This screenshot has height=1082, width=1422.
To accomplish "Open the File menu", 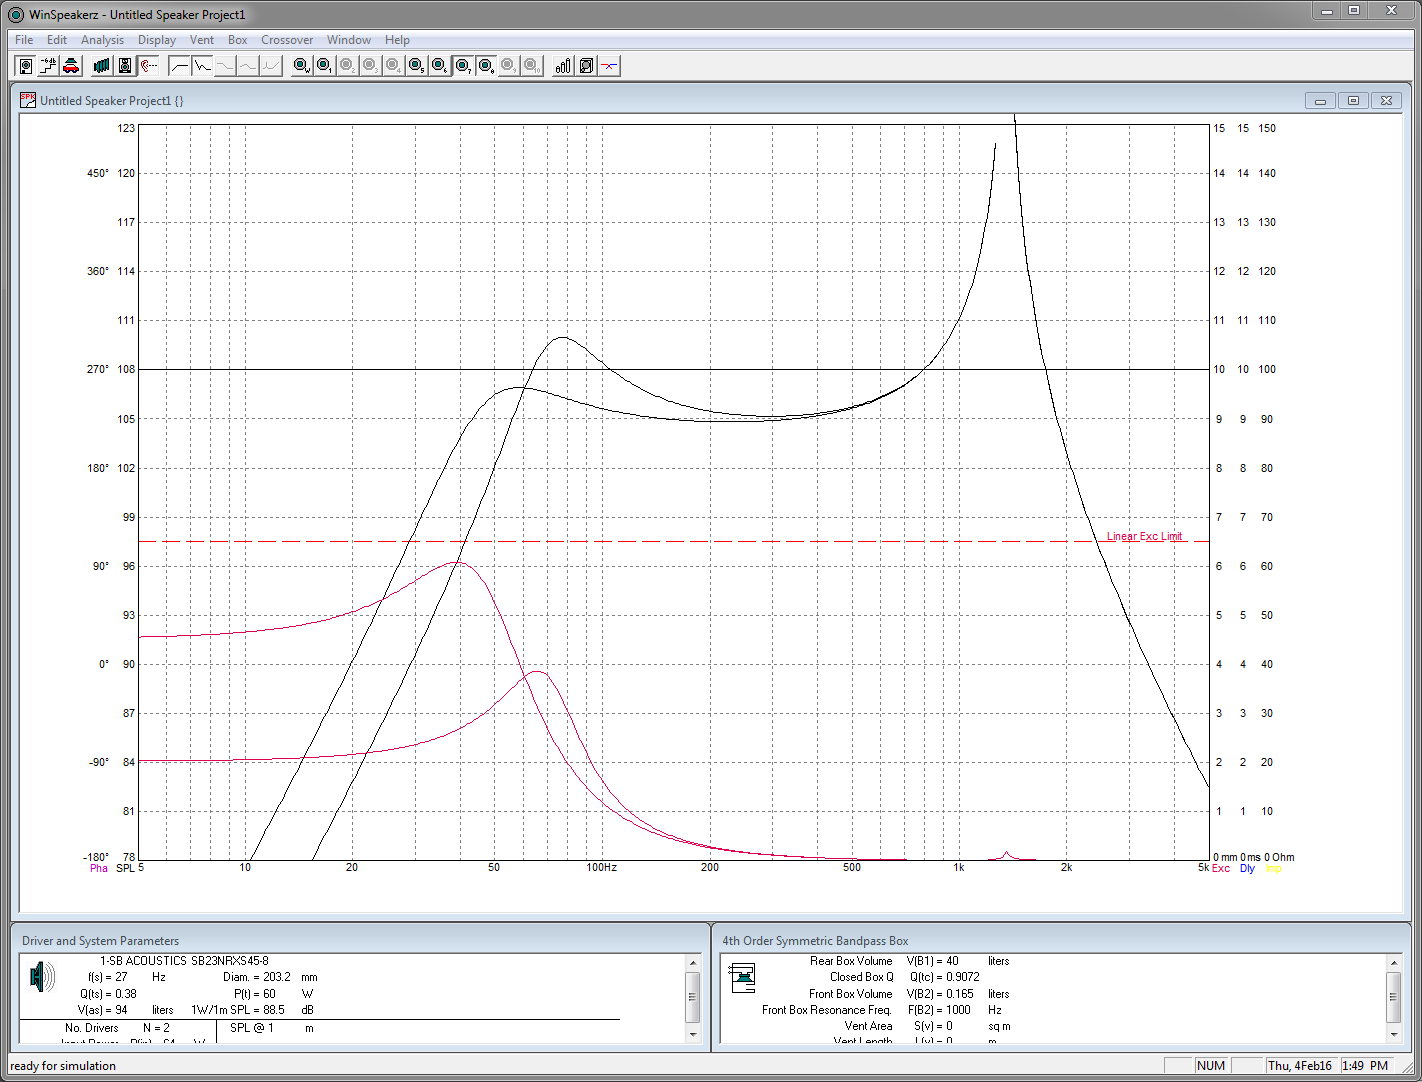I will pos(24,40).
